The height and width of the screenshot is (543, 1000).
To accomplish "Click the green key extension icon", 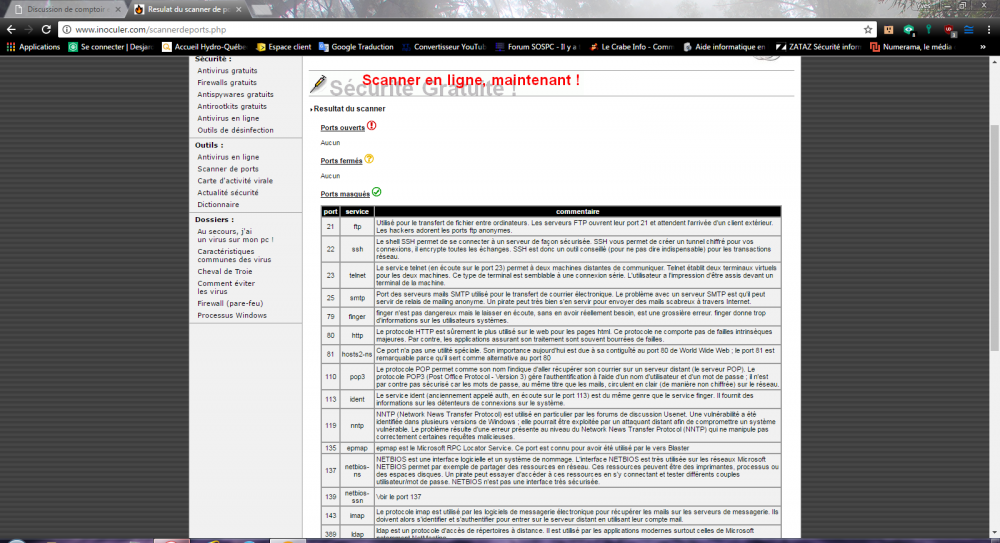I will pos(929,29).
